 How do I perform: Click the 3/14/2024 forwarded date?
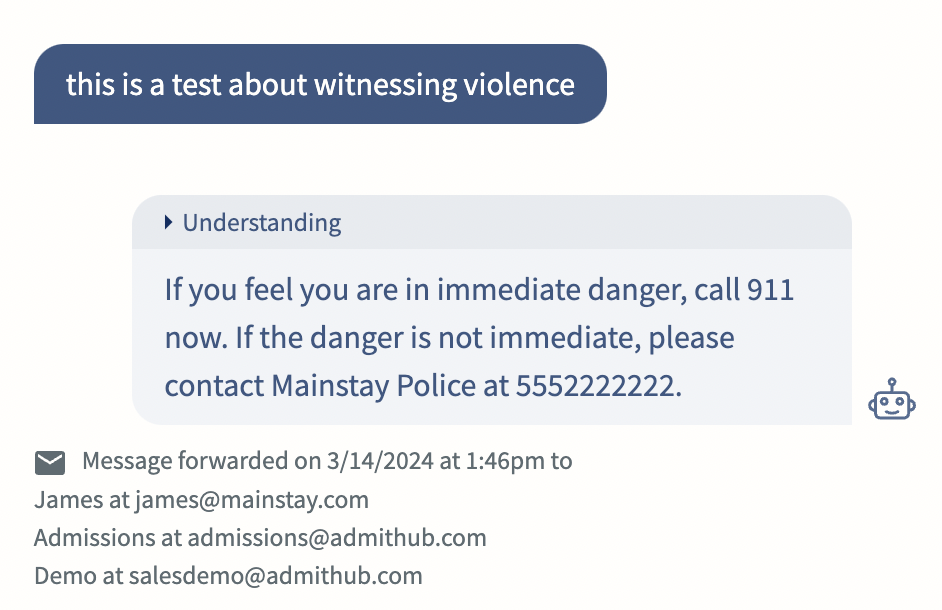click(x=380, y=462)
